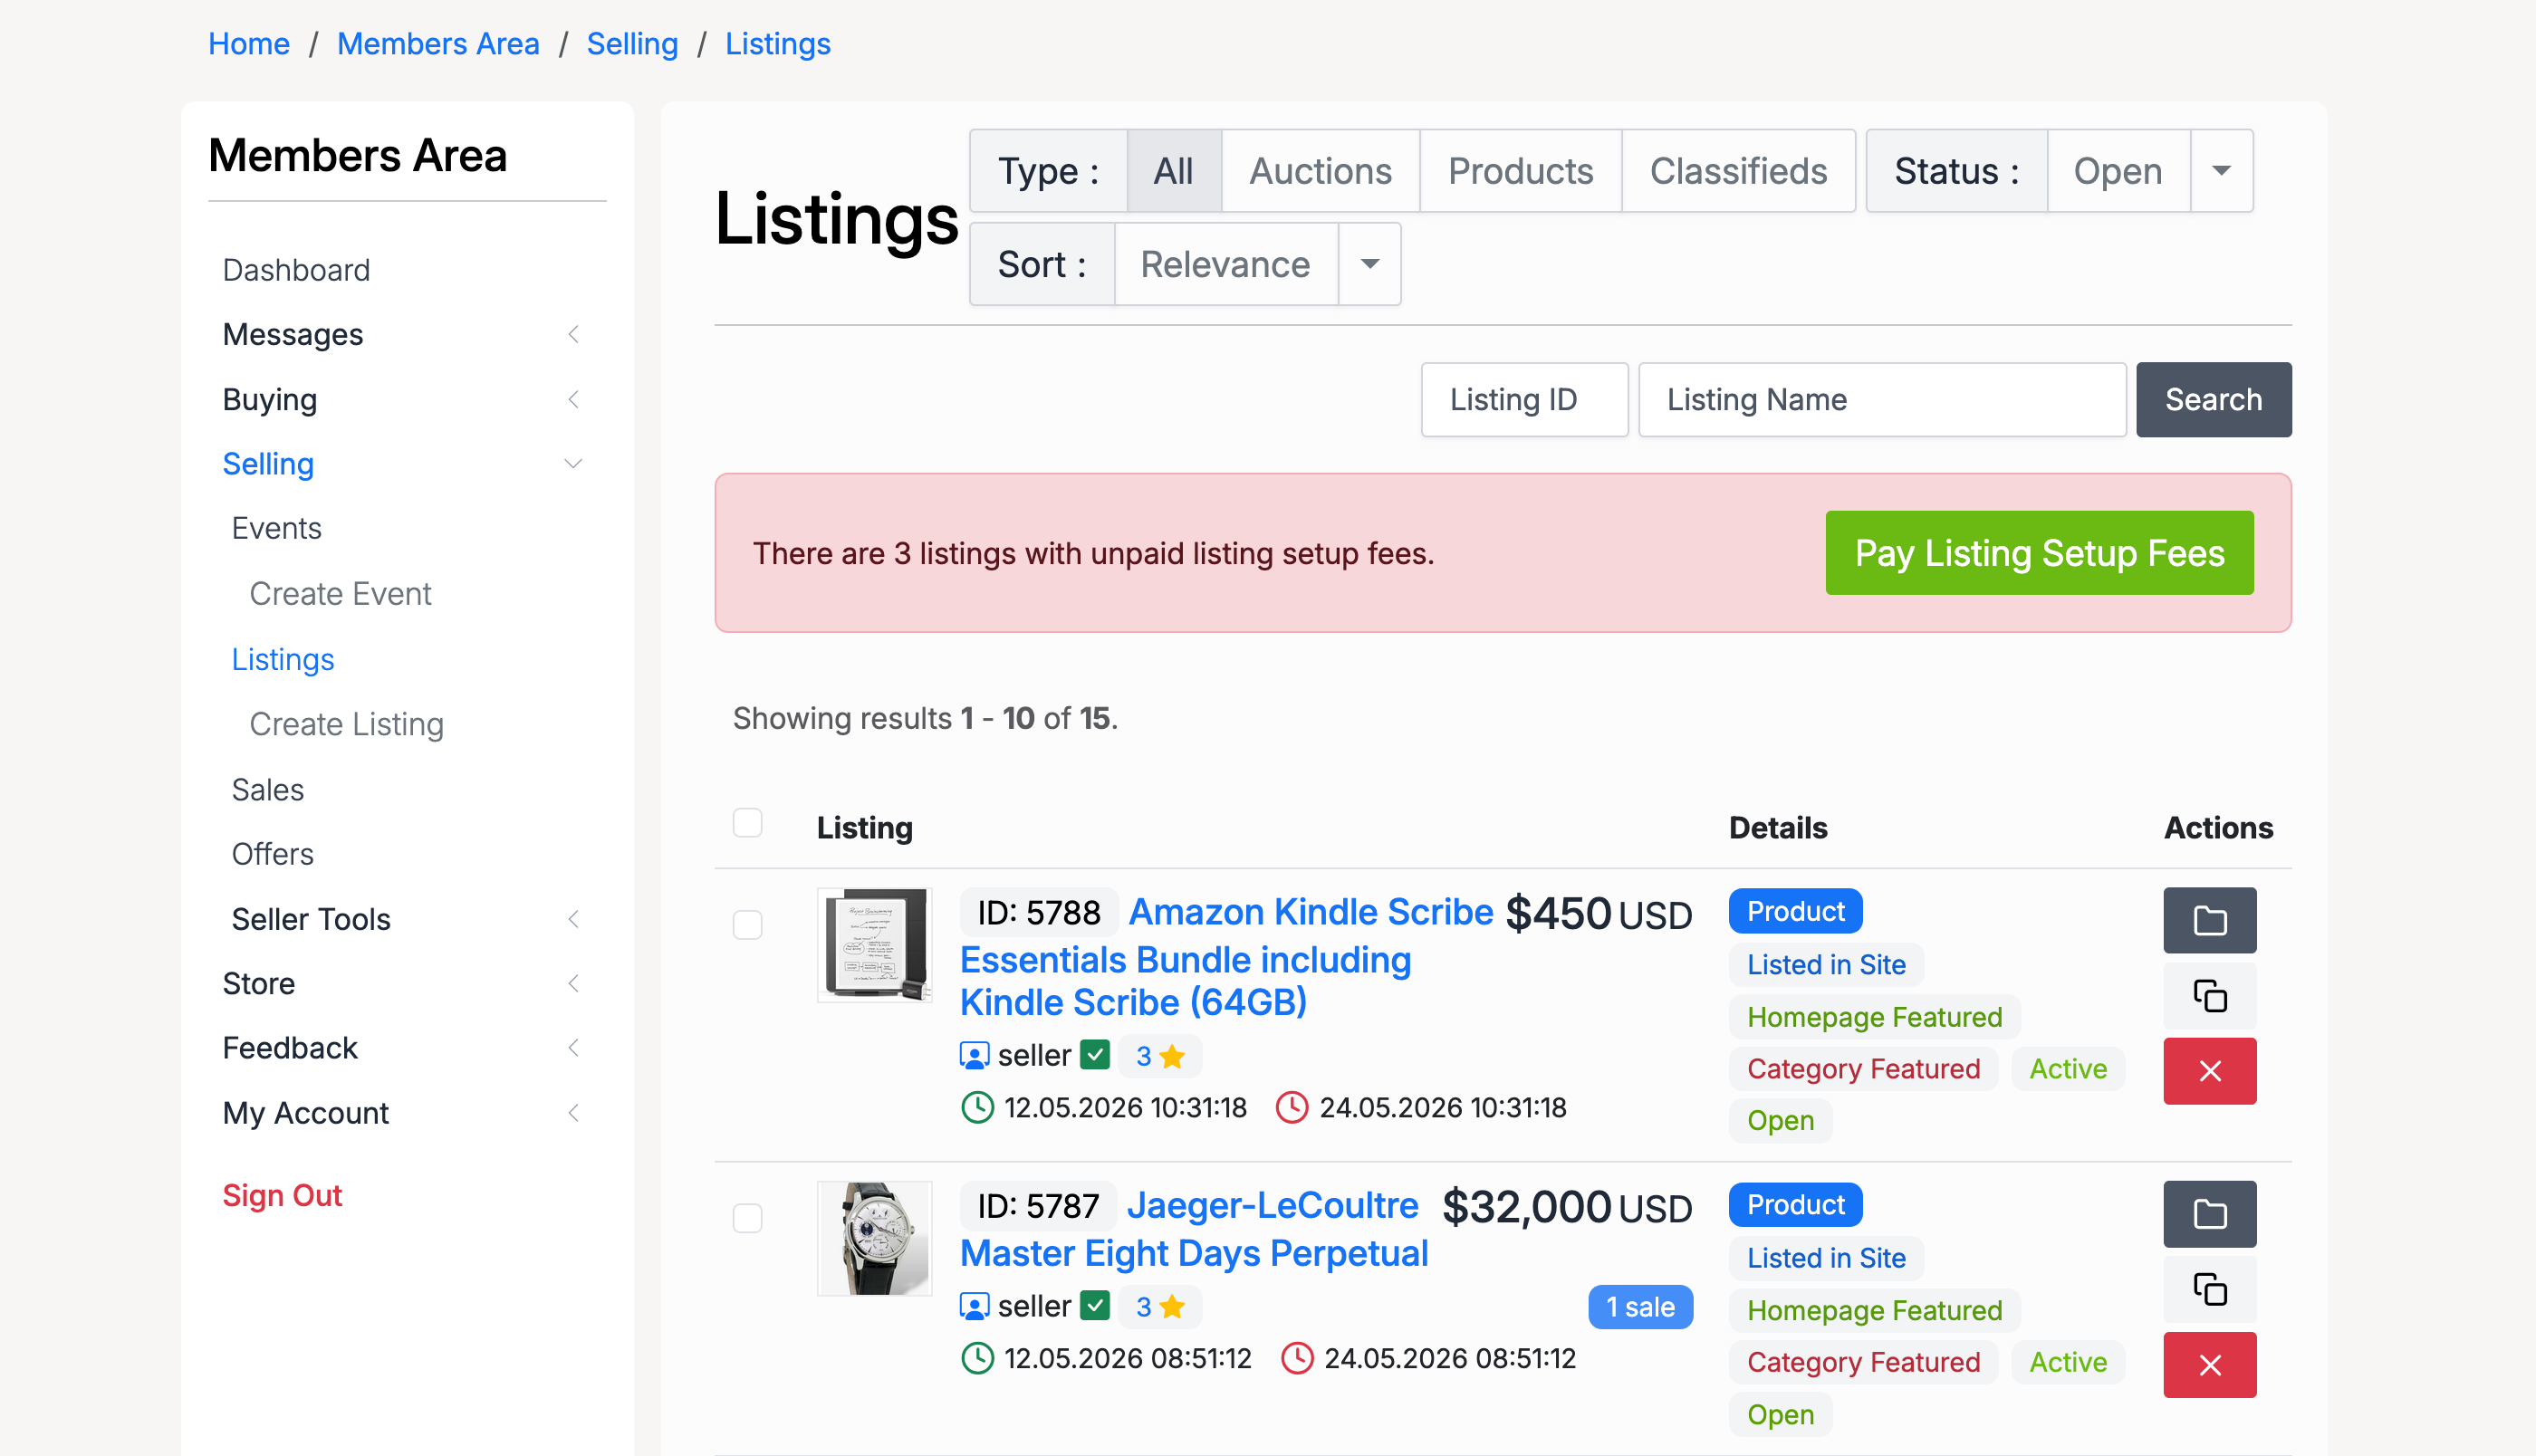Open Dashboard in sidebar

(x=296, y=270)
